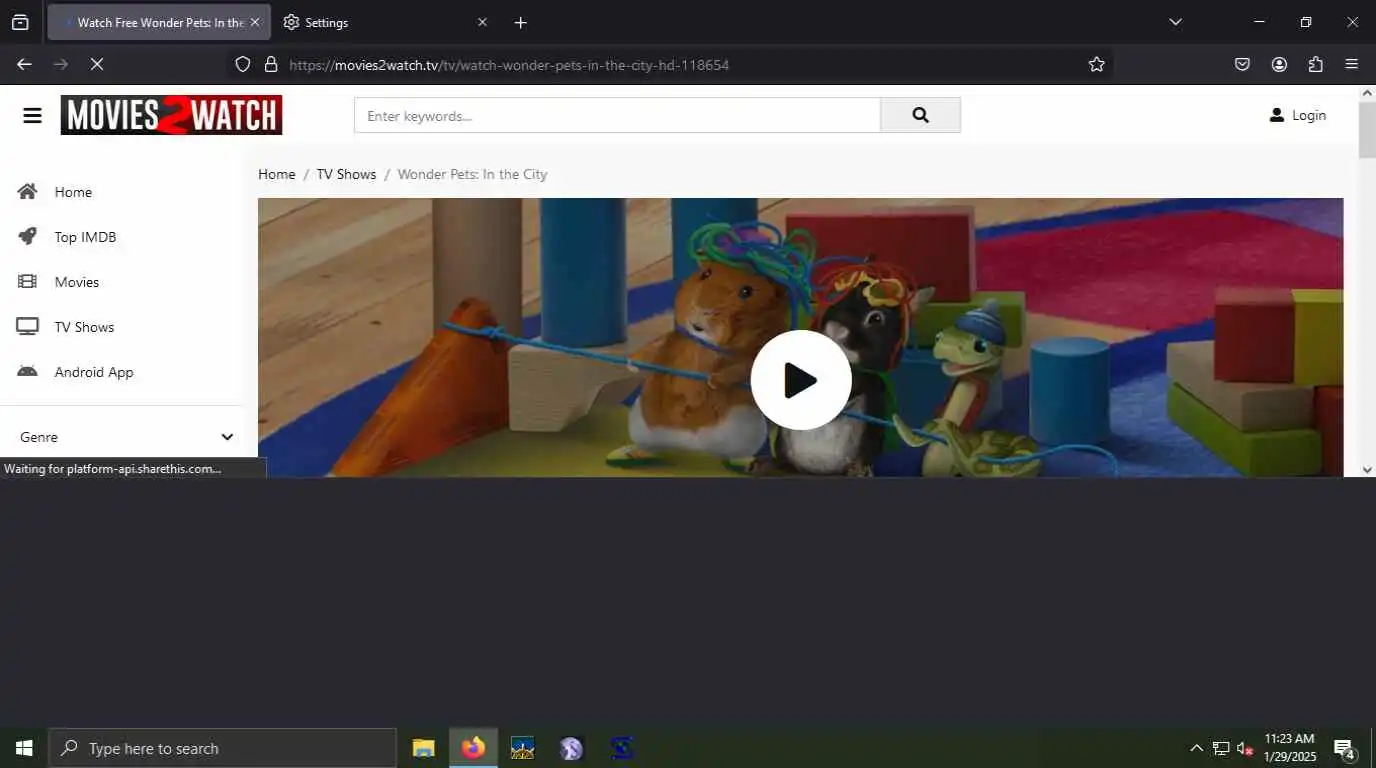The width and height of the screenshot is (1376, 768).
Task: Click the Android App robot icon
Action: tap(27, 372)
